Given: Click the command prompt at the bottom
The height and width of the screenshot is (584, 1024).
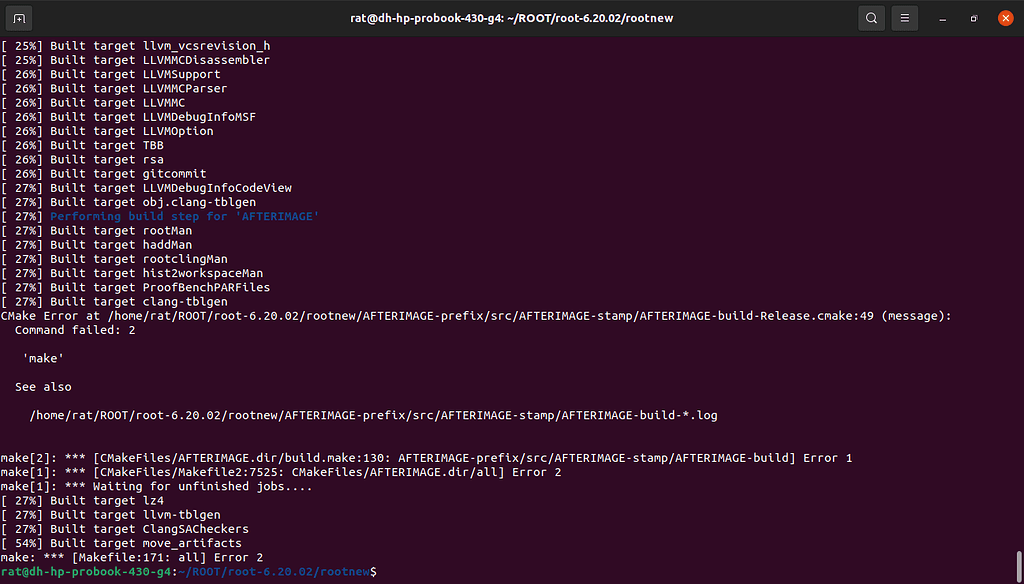Looking at the screenshot, I should (x=189, y=571).
